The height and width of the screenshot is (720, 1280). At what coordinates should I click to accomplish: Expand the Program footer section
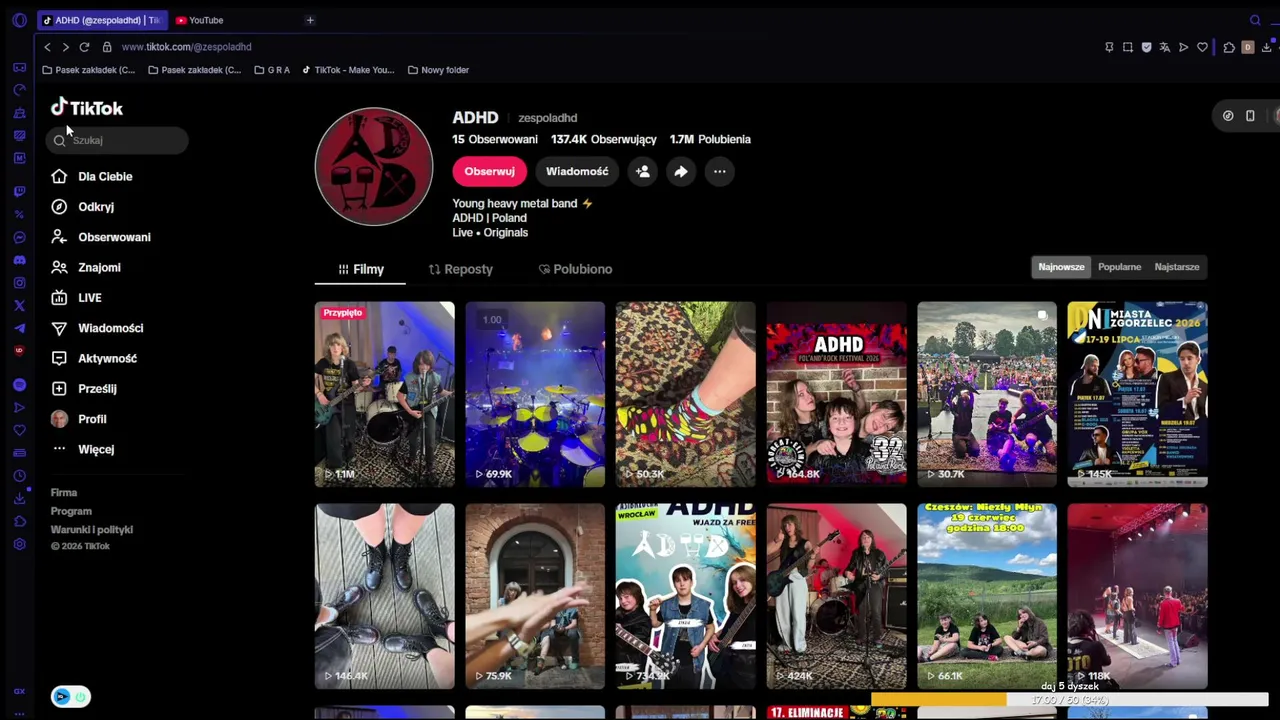[x=71, y=511]
